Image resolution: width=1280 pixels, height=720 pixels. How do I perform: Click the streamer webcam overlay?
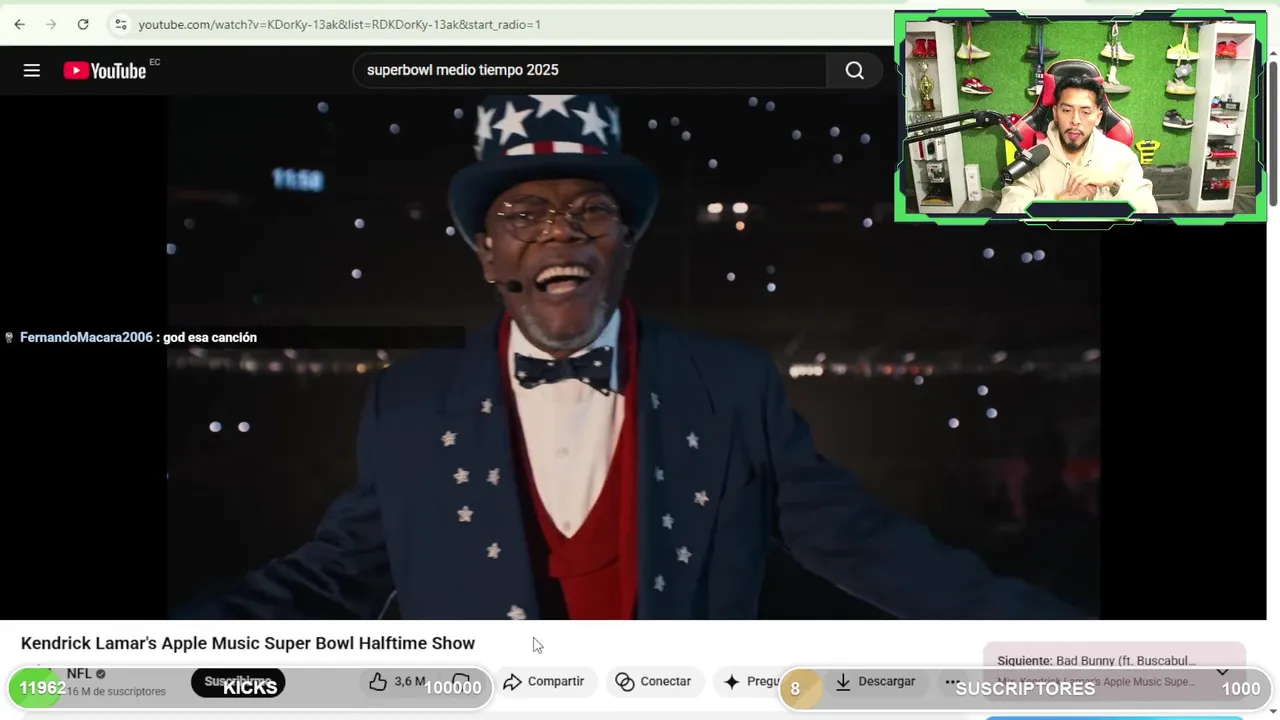(1080, 116)
